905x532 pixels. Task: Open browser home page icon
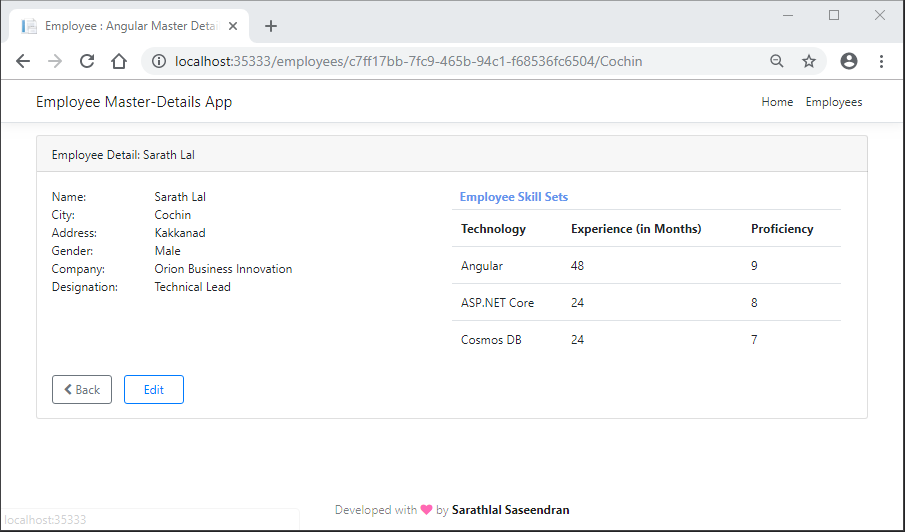(119, 61)
